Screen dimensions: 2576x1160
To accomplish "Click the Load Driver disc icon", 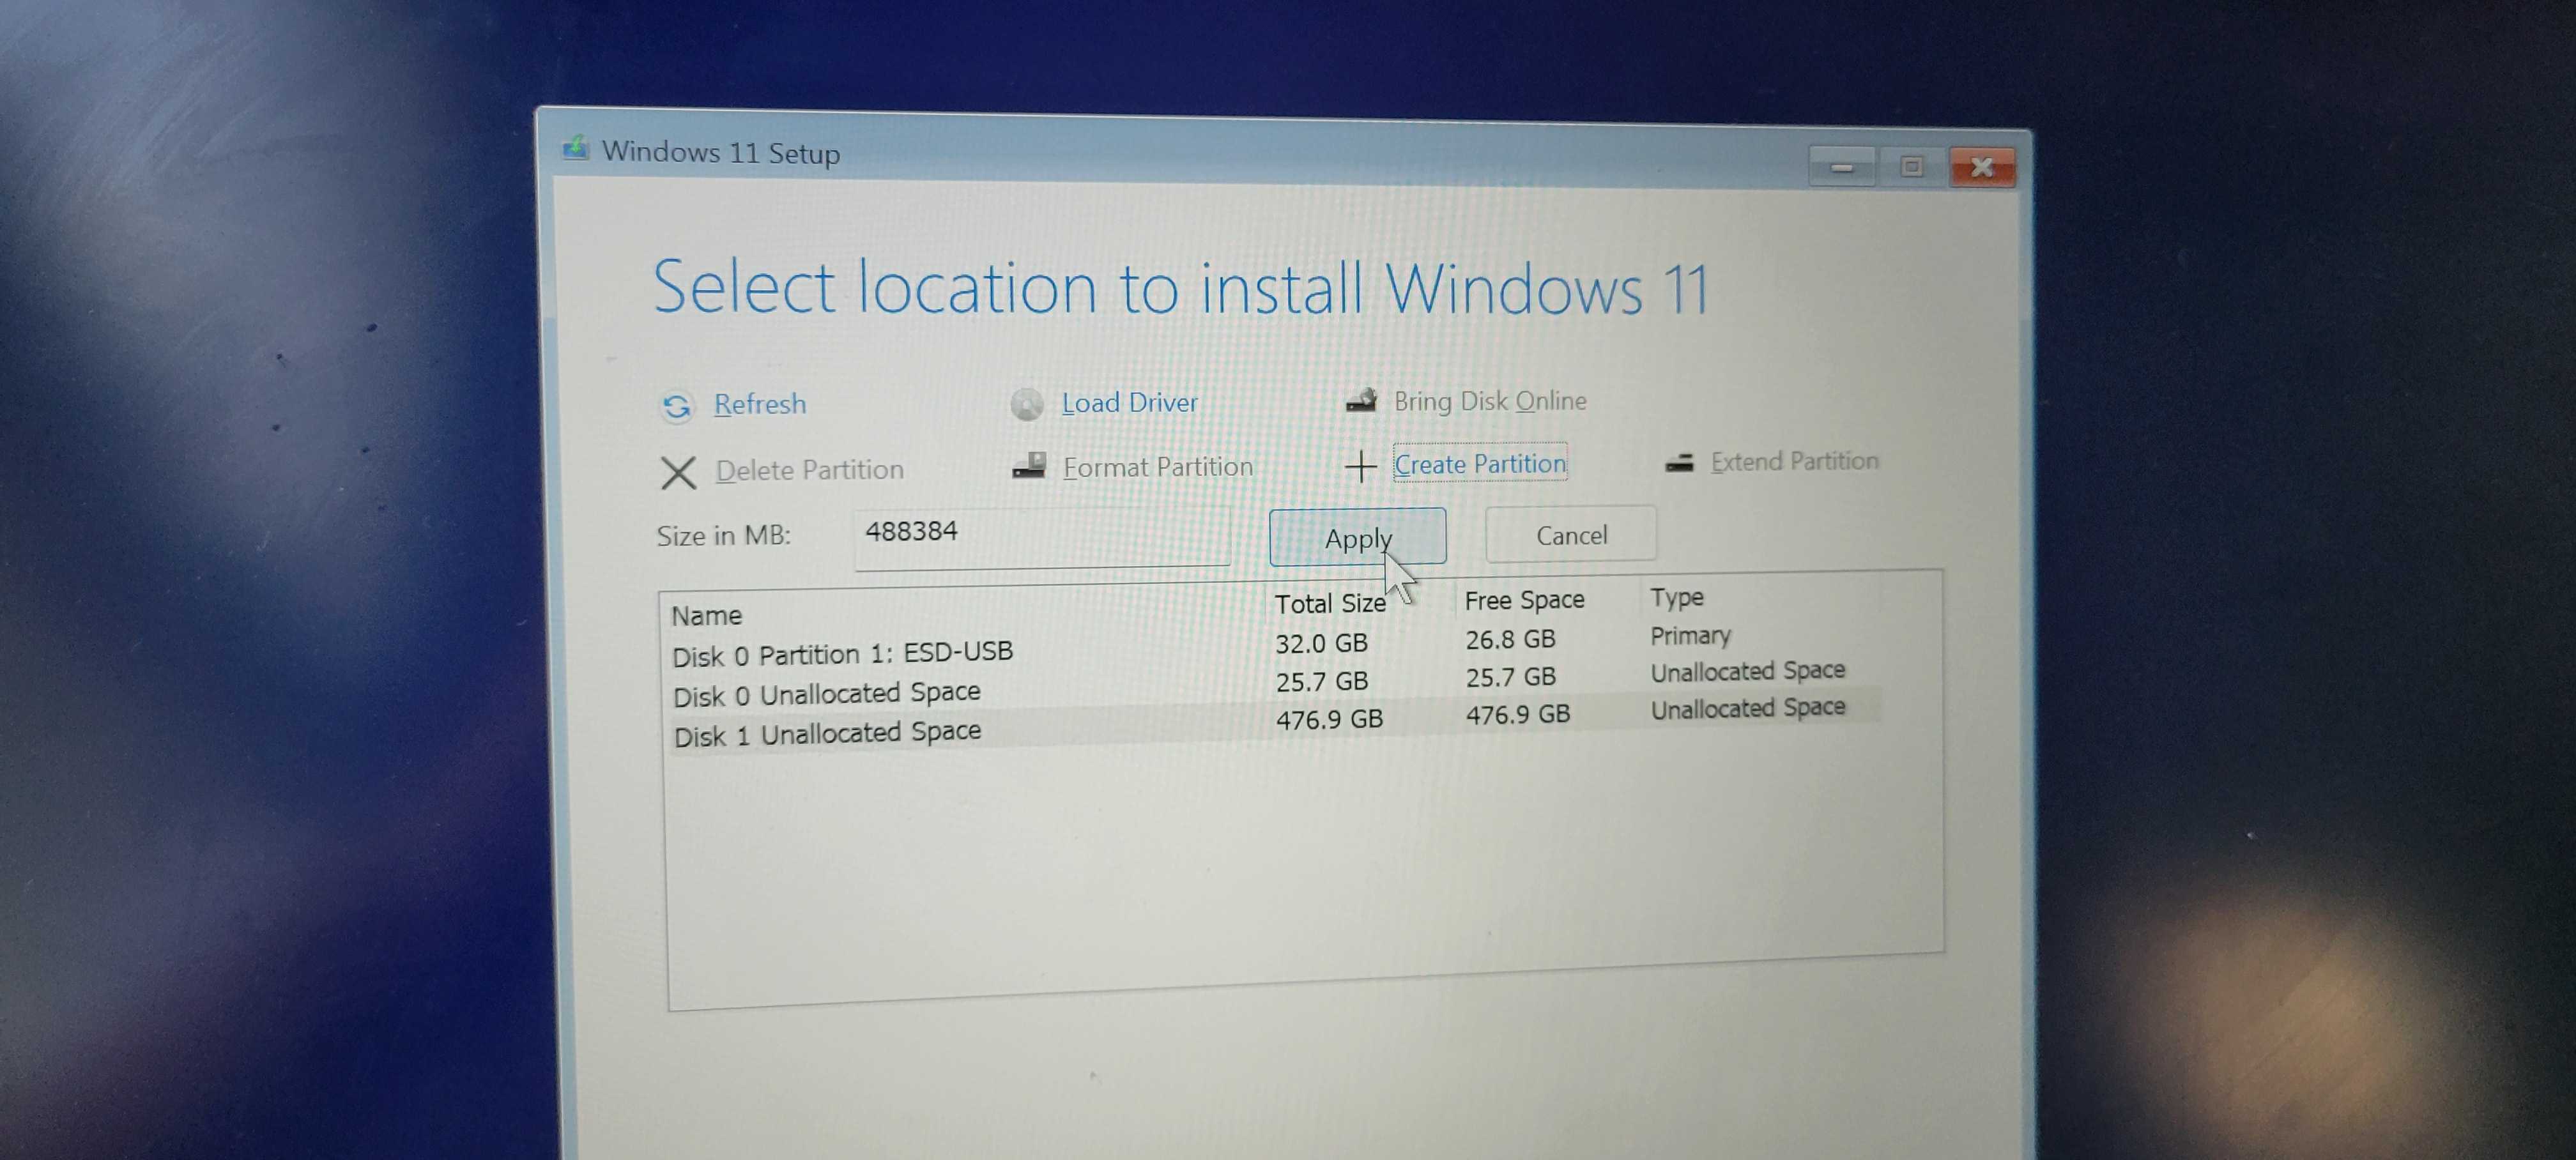I will (x=1027, y=404).
